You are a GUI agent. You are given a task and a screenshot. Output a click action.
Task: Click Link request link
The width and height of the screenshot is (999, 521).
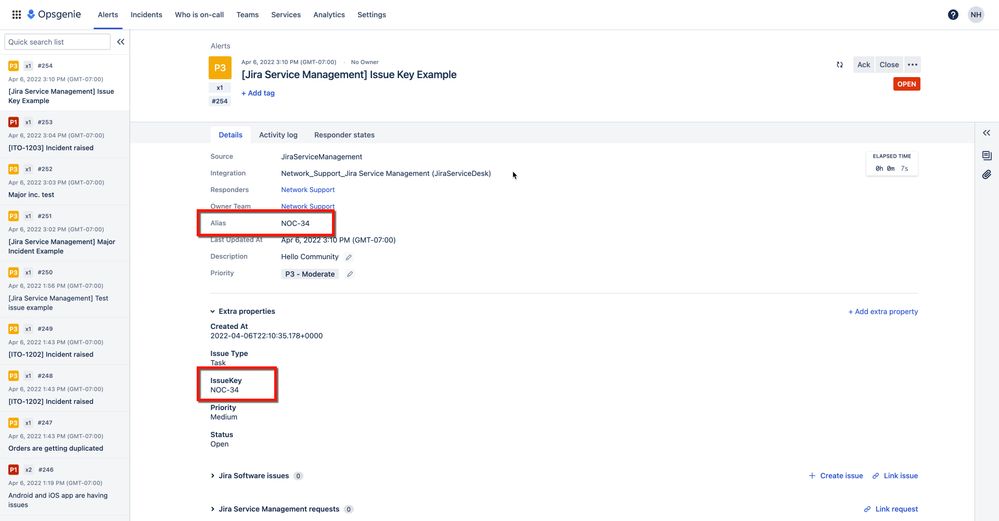coord(891,509)
